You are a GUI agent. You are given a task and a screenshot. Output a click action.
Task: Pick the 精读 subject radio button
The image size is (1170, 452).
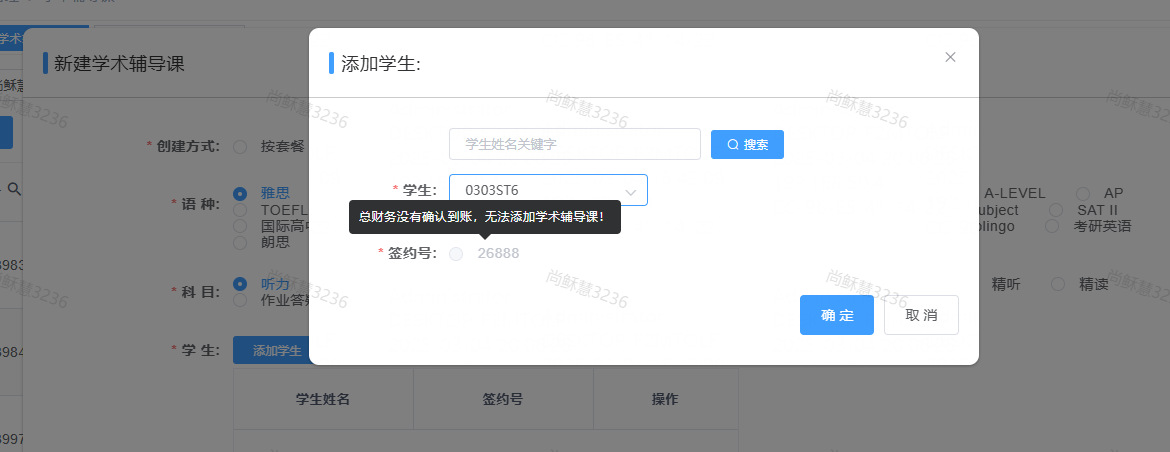1058,284
